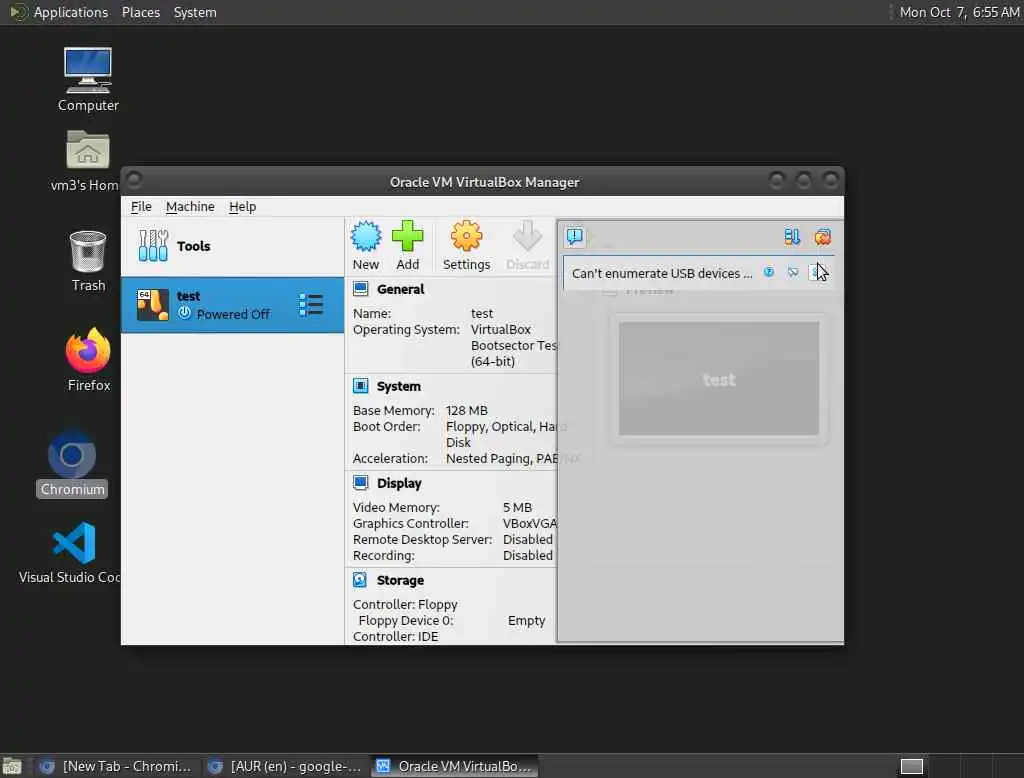Image resolution: width=1024 pixels, height=778 pixels.
Task: Click the General section header
Action: point(400,289)
